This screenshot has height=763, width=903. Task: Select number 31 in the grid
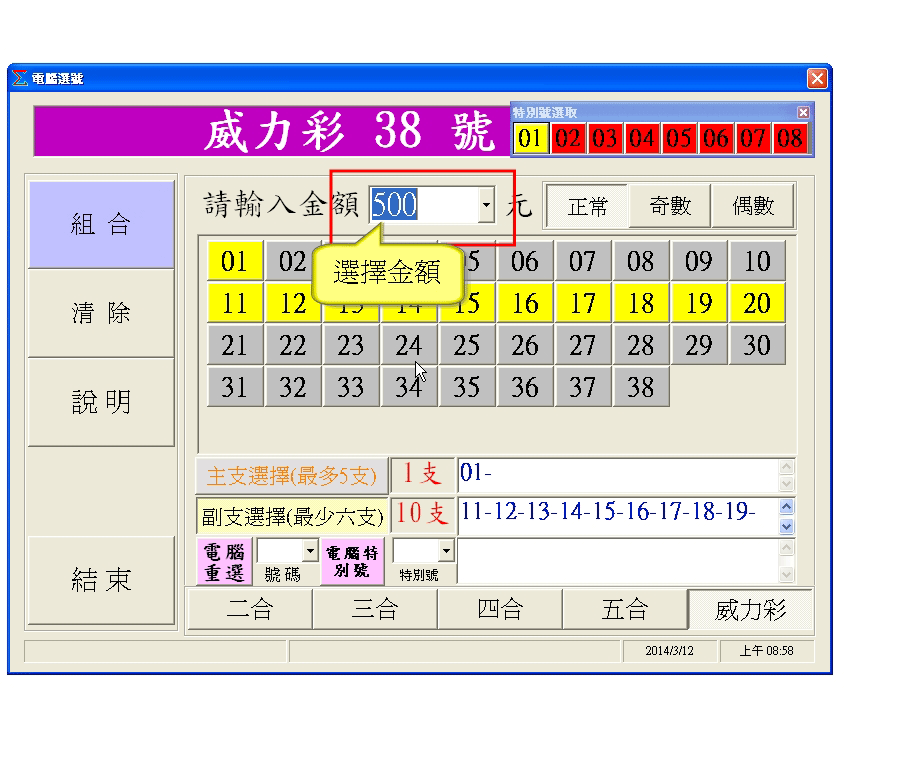pos(235,387)
